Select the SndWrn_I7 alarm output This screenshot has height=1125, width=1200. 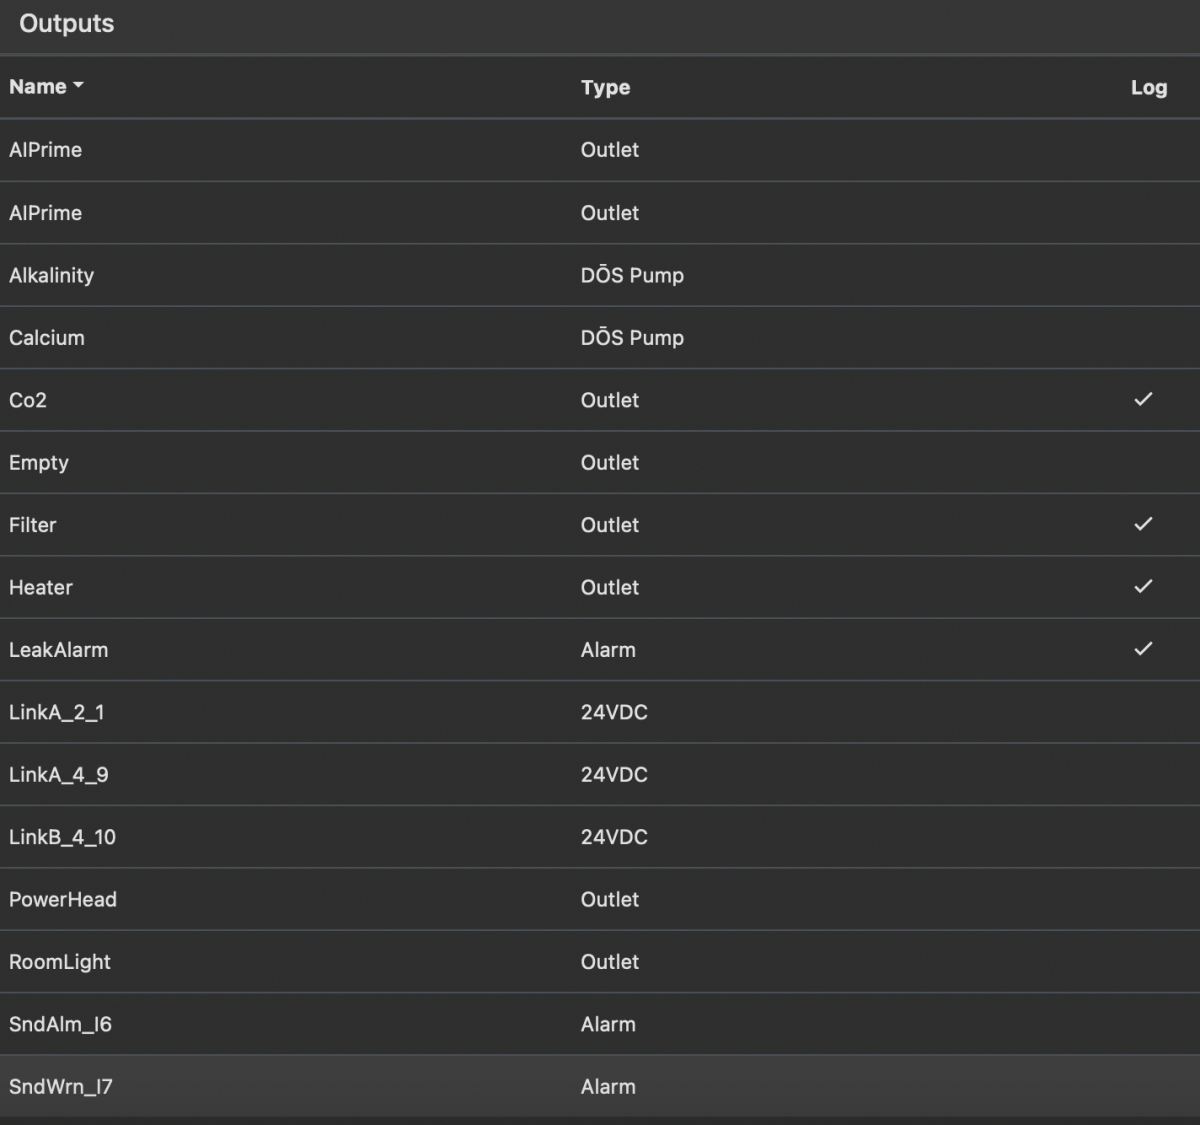click(61, 1086)
